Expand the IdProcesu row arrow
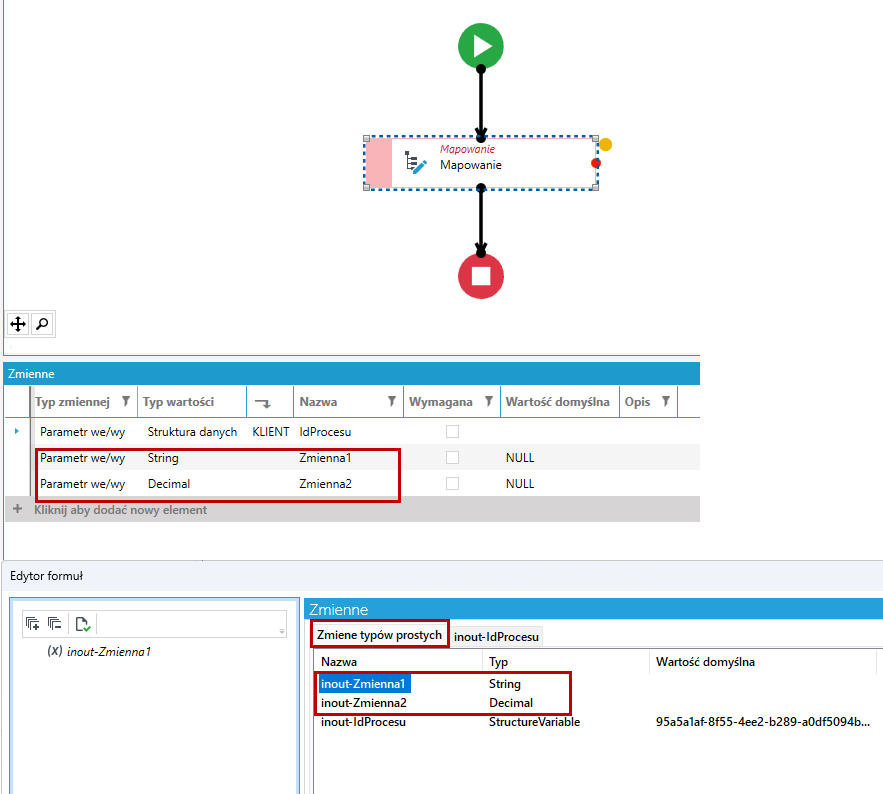Viewport: 883px width, 794px height. (17, 431)
